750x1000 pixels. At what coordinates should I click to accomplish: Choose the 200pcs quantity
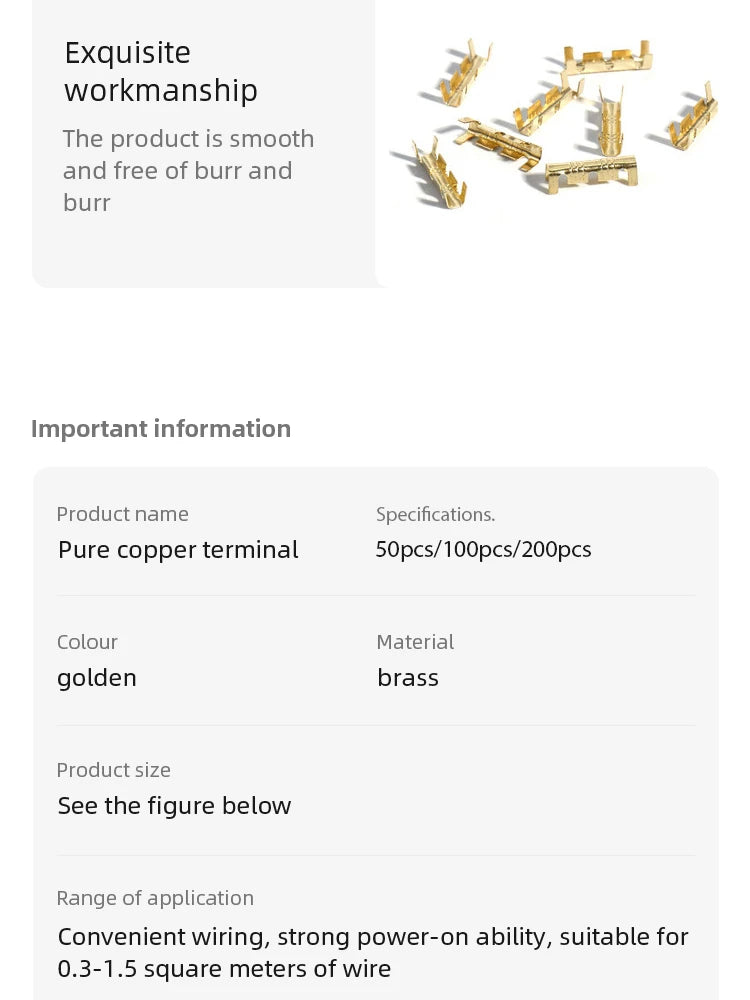coord(556,550)
